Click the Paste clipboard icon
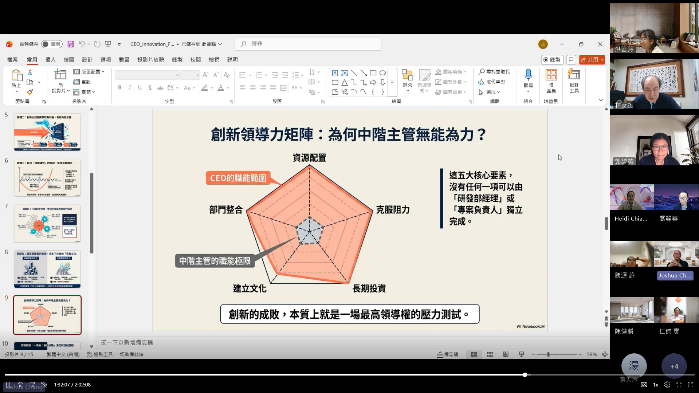Screen dimensions: 699x393 [x=16, y=76]
